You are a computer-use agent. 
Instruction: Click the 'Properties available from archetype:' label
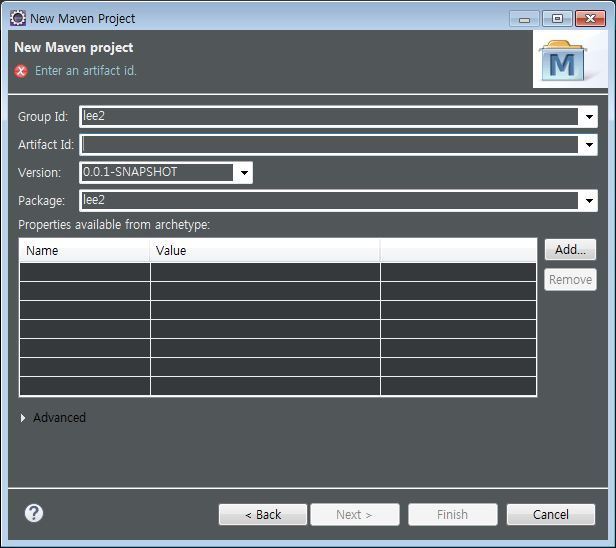(114, 225)
